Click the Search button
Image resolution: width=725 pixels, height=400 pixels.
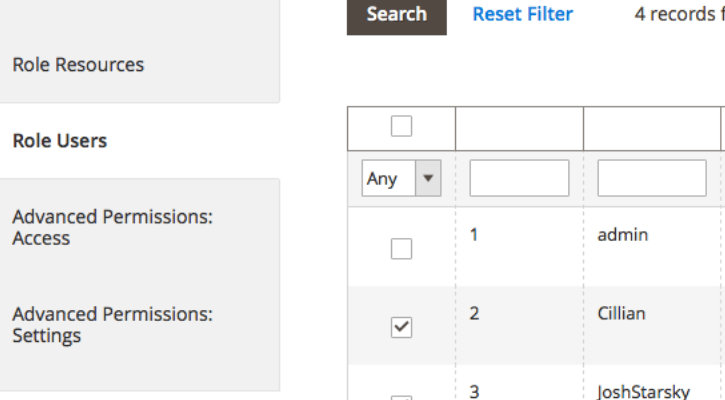point(397,15)
